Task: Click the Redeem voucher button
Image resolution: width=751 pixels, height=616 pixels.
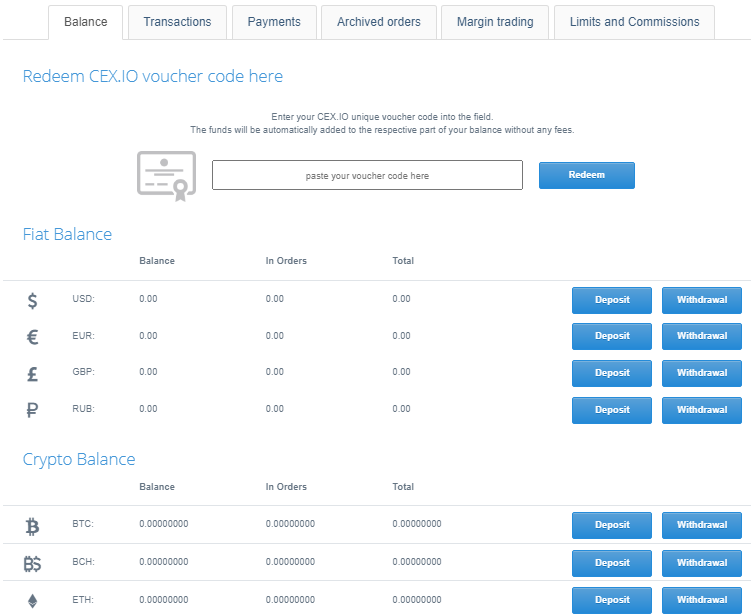Action: pos(587,175)
